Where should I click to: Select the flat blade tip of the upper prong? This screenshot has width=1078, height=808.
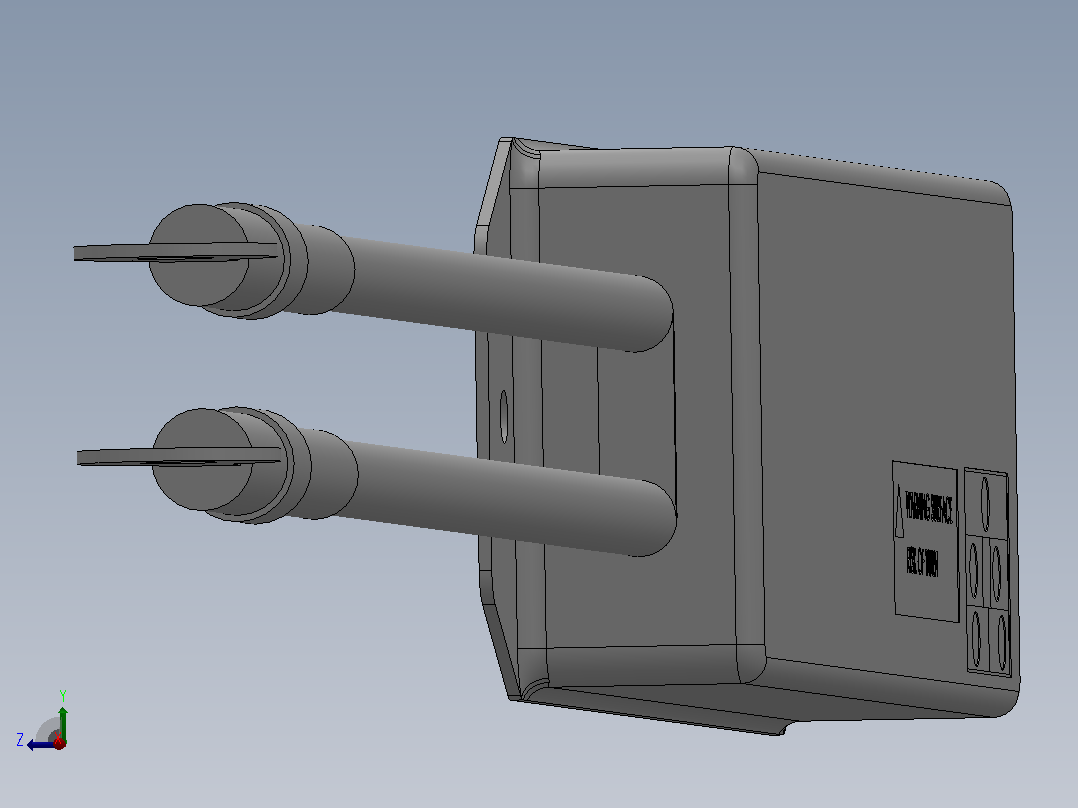coord(175,252)
